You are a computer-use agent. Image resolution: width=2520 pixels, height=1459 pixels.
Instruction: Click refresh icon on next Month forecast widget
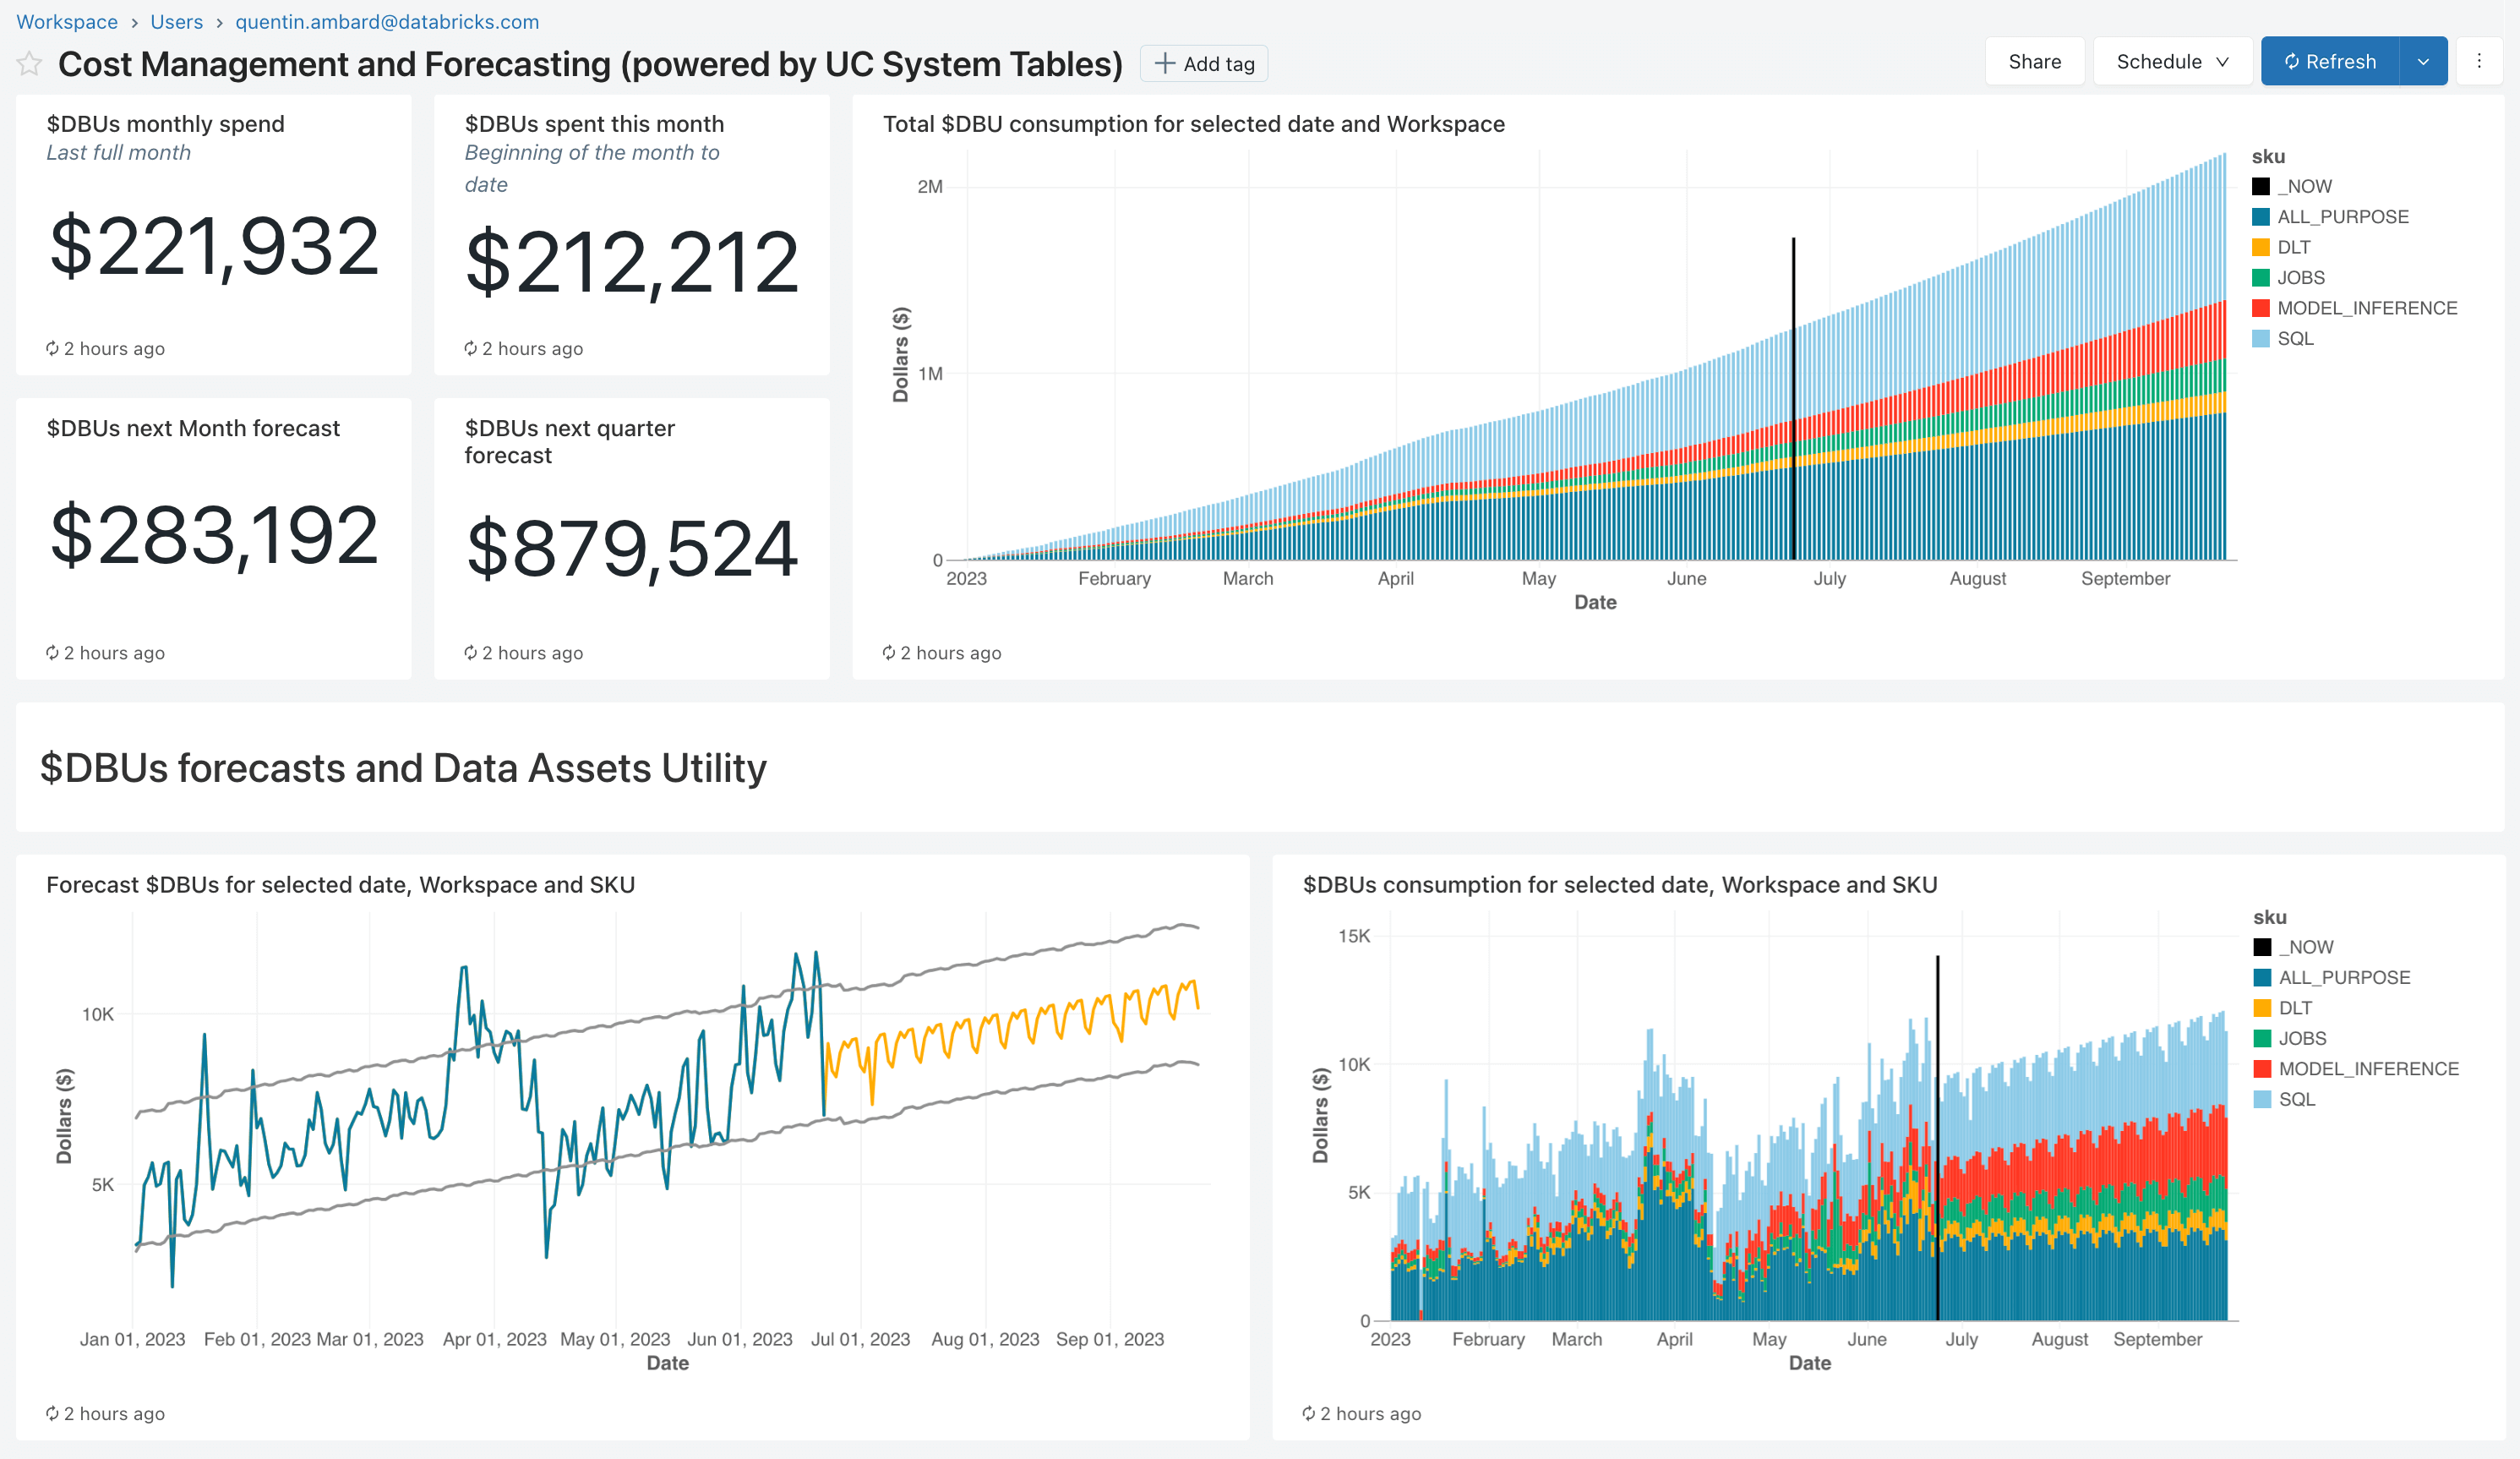coord(52,652)
